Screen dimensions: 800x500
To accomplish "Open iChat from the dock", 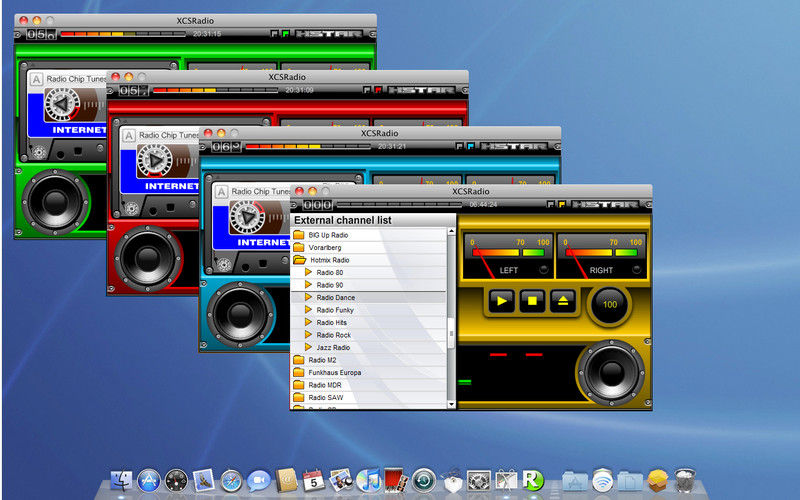I will [x=259, y=481].
